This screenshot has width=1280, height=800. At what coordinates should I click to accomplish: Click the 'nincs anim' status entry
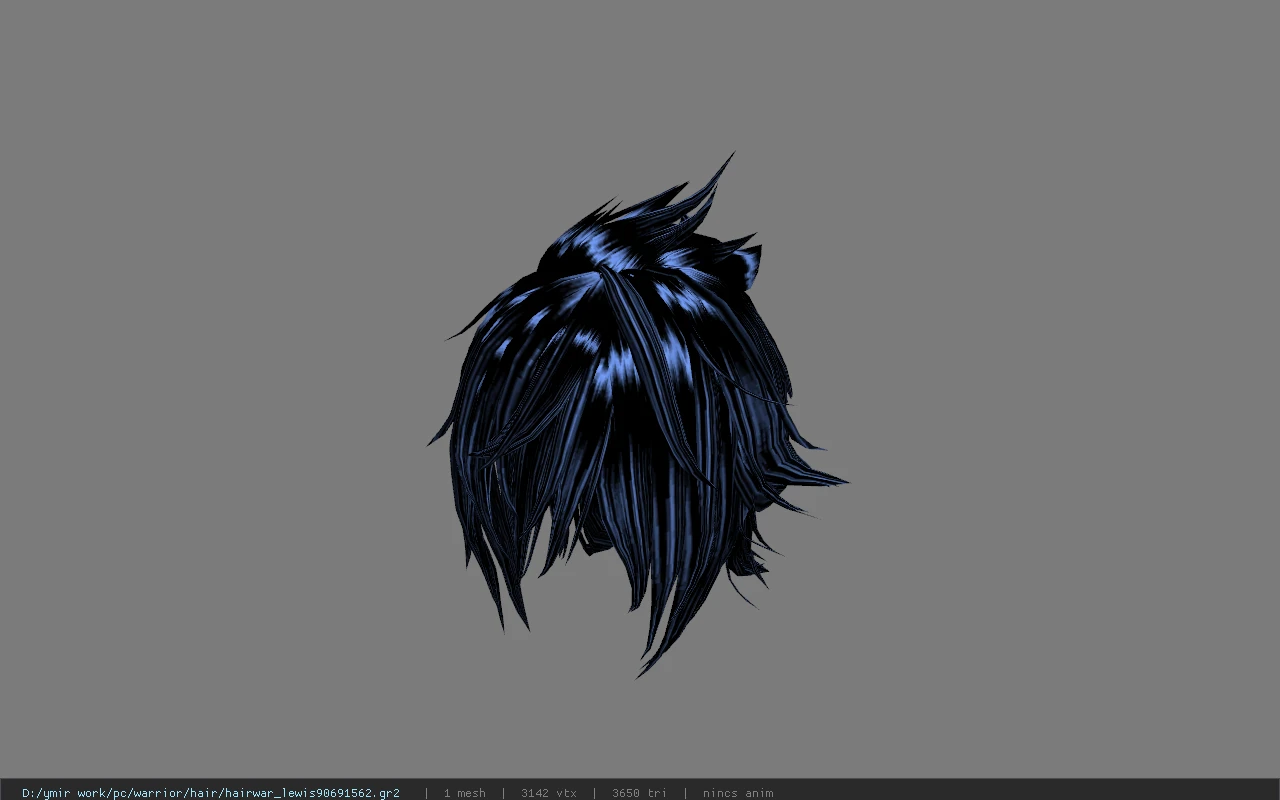point(738,793)
